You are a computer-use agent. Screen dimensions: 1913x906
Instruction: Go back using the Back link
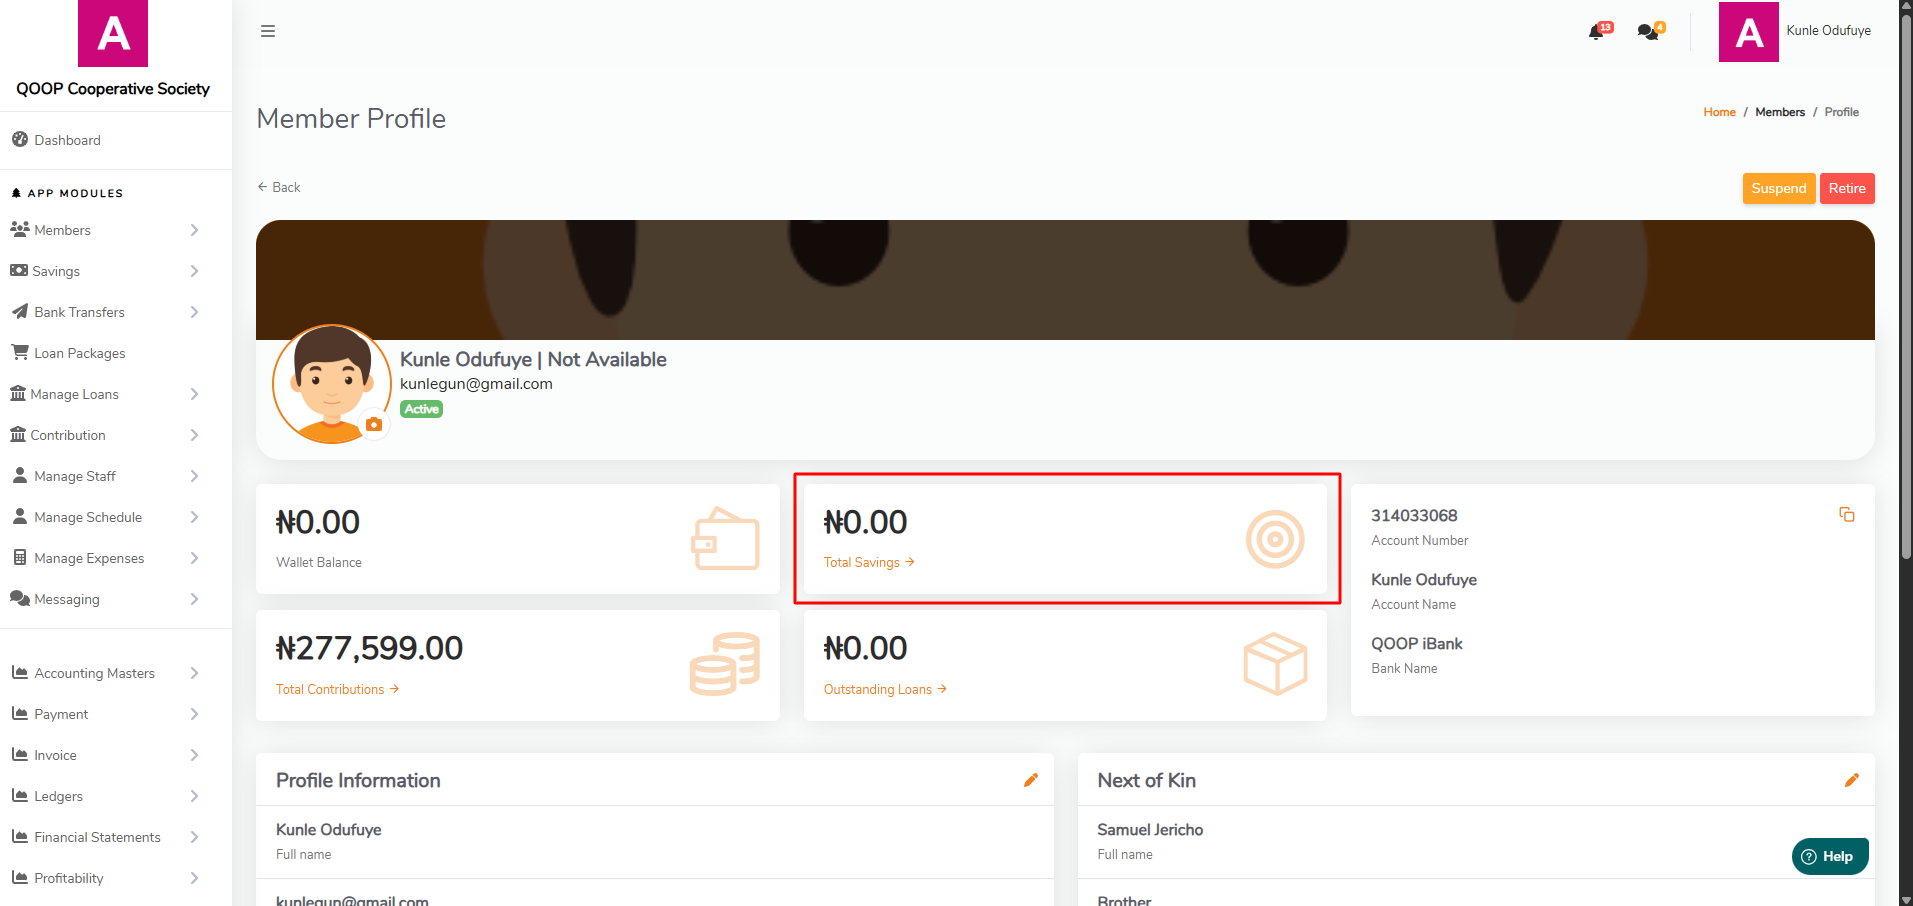coord(279,187)
